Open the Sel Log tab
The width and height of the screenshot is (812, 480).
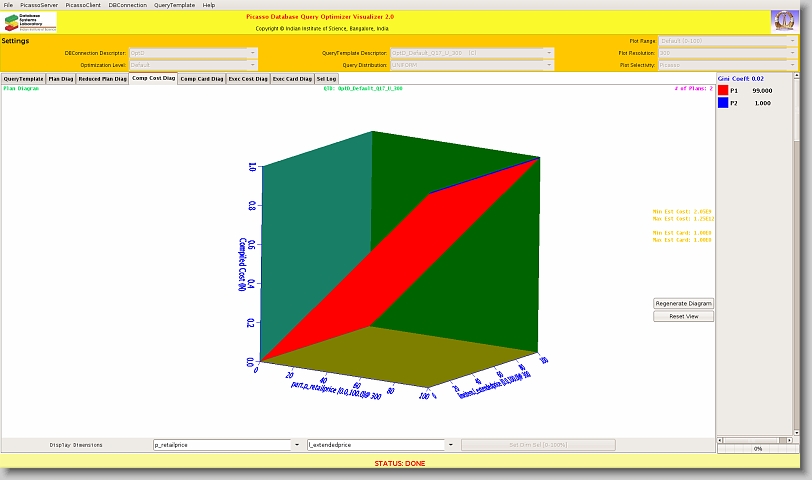coord(326,78)
